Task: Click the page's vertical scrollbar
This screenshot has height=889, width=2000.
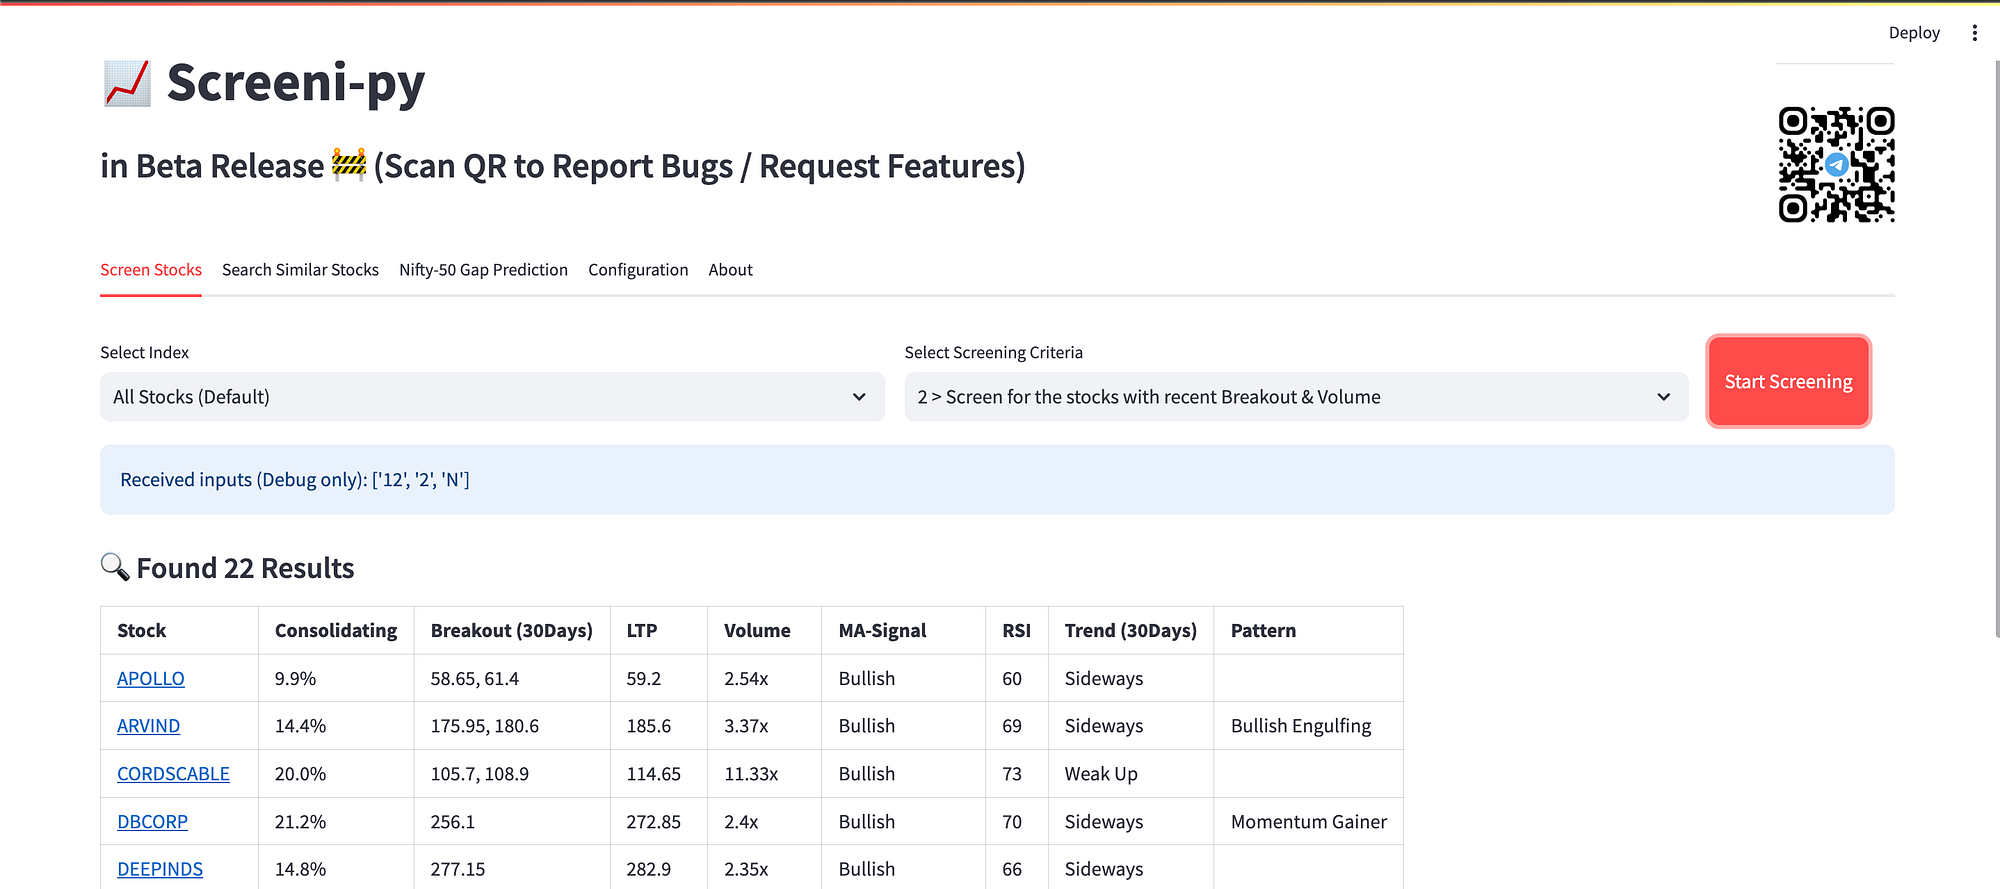Action: tap(1996, 350)
